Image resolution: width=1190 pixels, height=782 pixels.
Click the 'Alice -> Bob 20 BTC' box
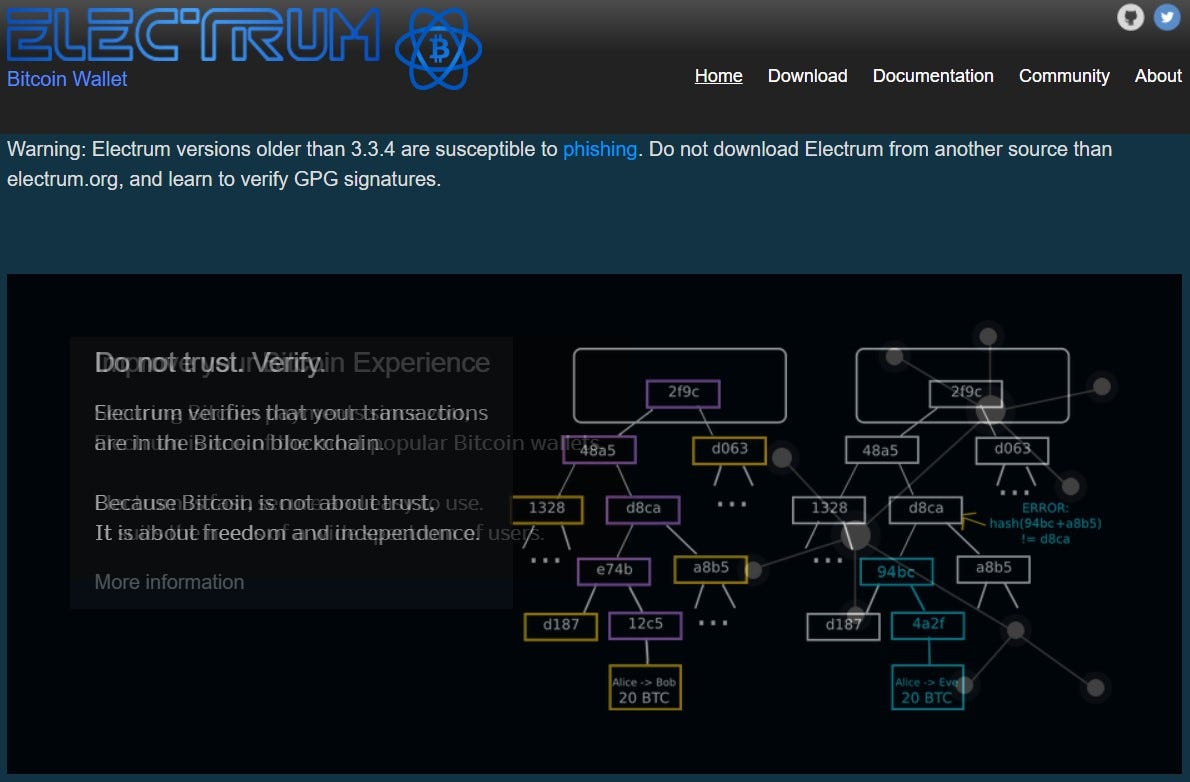click(x=645, y=688)
